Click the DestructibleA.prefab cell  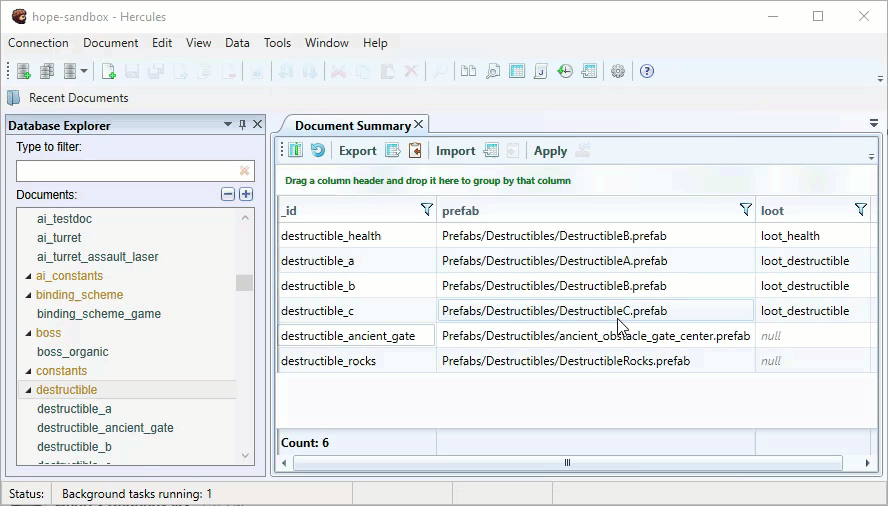click(596, 261)
